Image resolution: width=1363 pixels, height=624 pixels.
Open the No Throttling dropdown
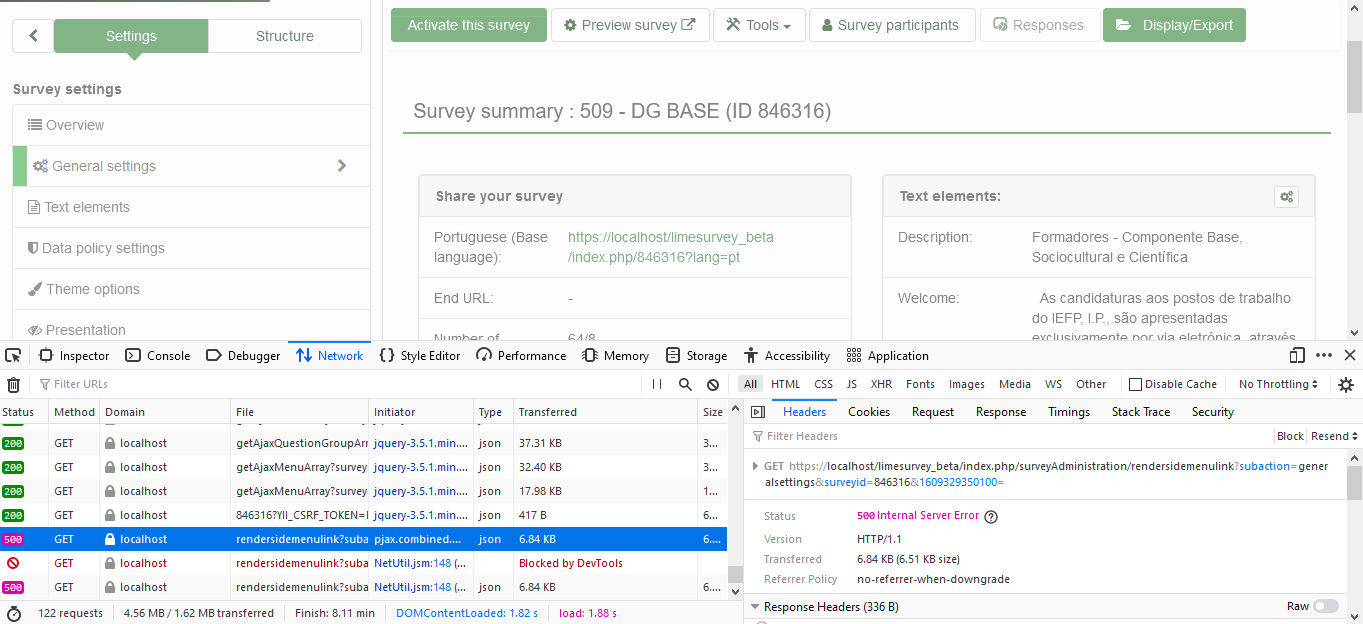click(x=1278, y=384)
